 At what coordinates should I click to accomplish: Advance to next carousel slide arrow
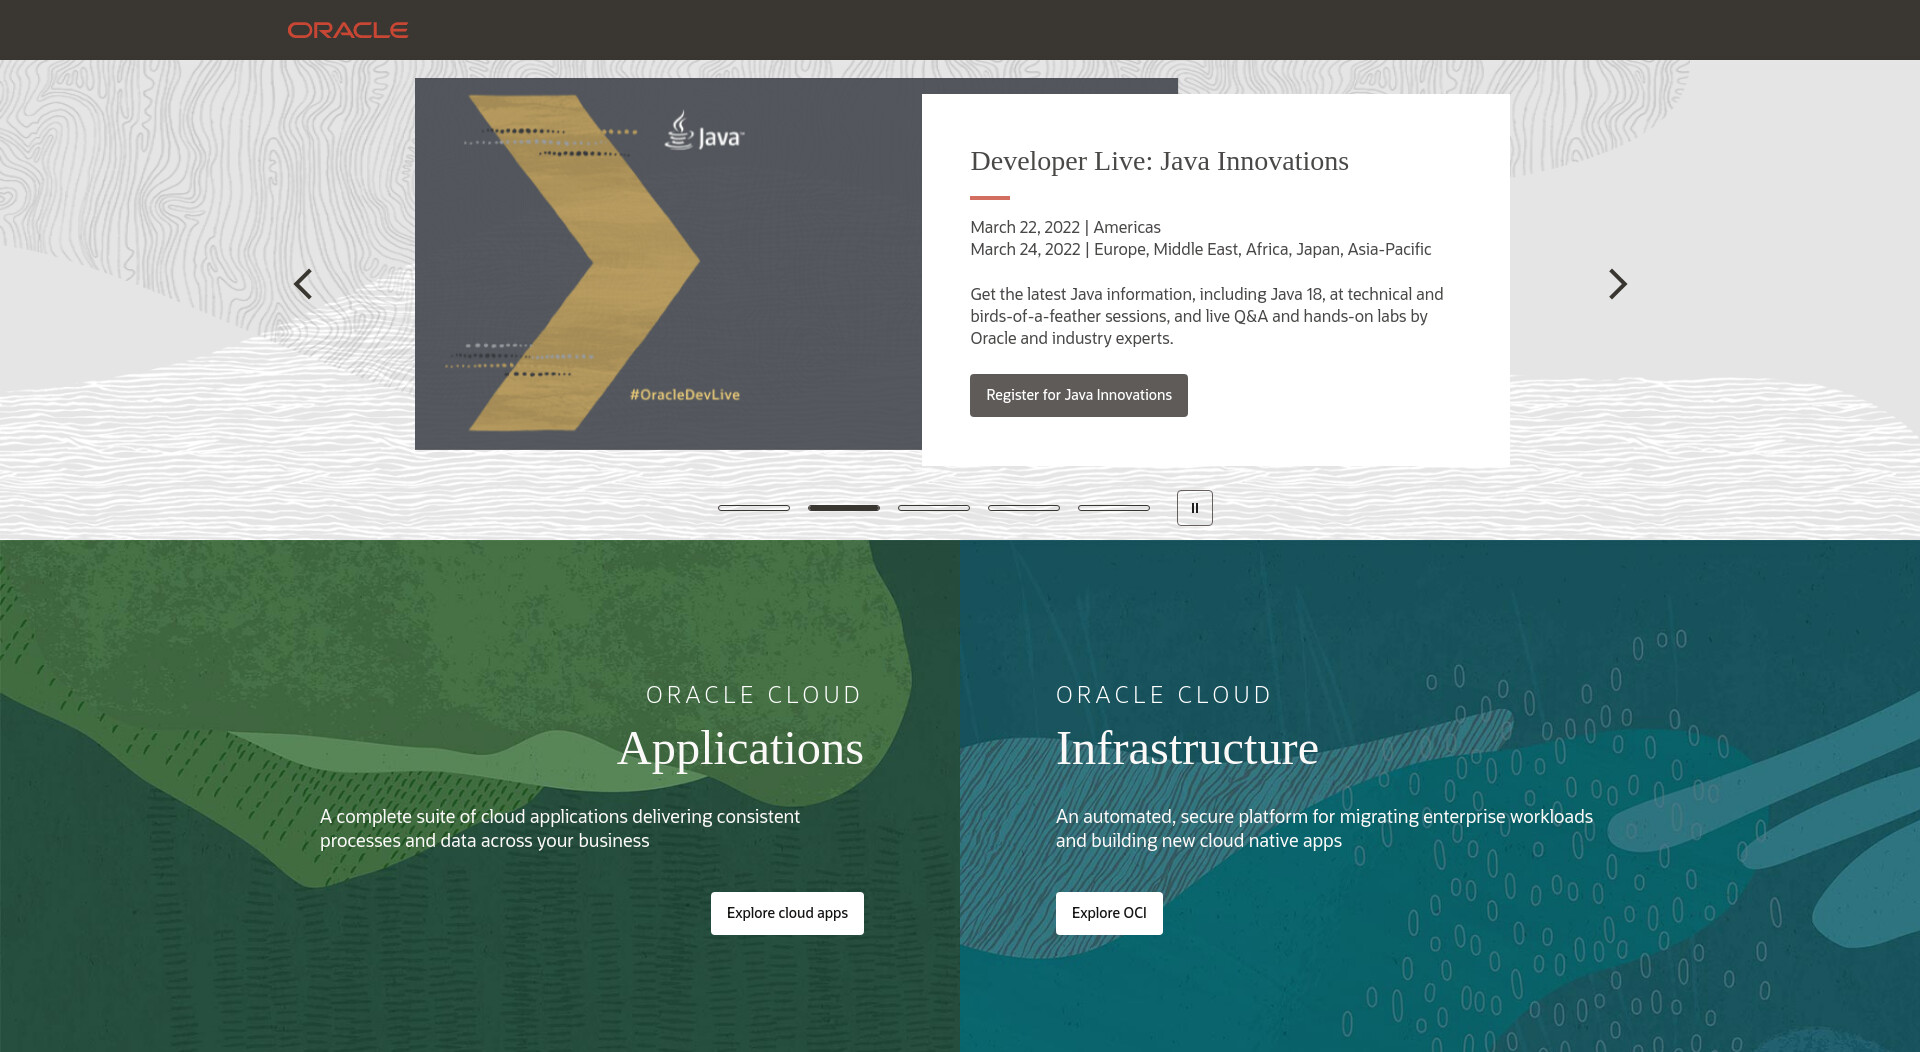coord(1617,284)
